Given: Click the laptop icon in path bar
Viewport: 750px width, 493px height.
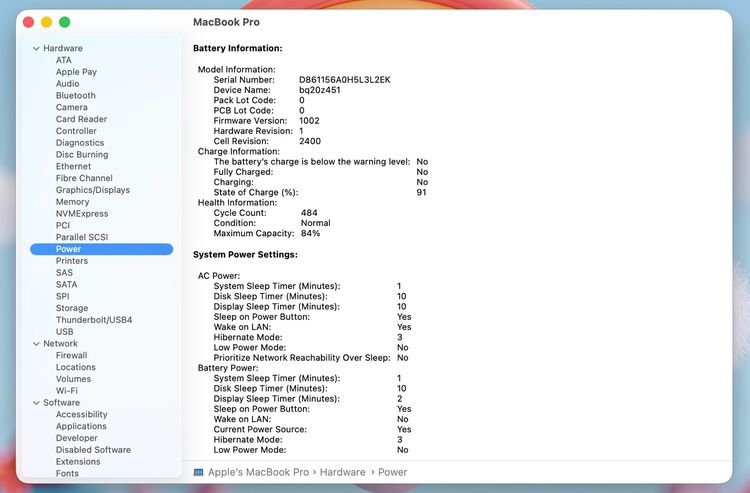Looking at the screenshot, I should (199, 472).
